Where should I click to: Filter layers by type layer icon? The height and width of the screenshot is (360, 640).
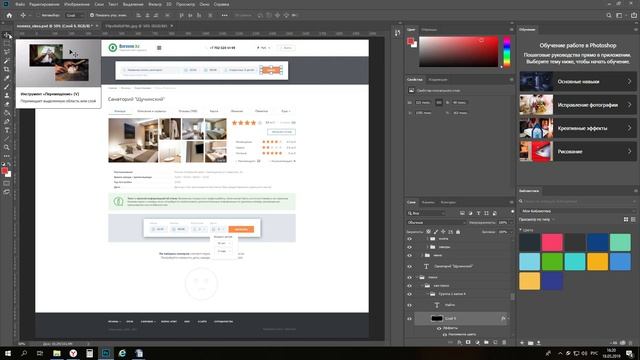coord(478,213)
